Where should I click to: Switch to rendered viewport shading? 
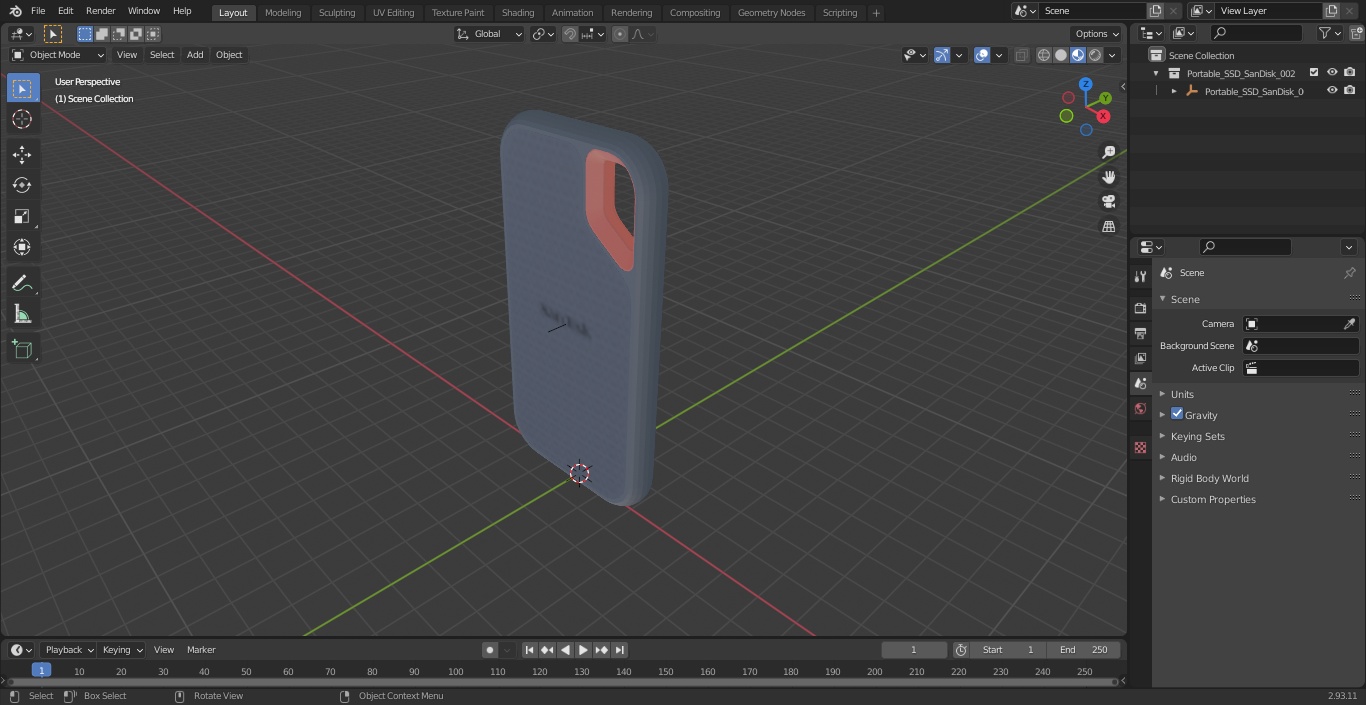point(1095,55)
